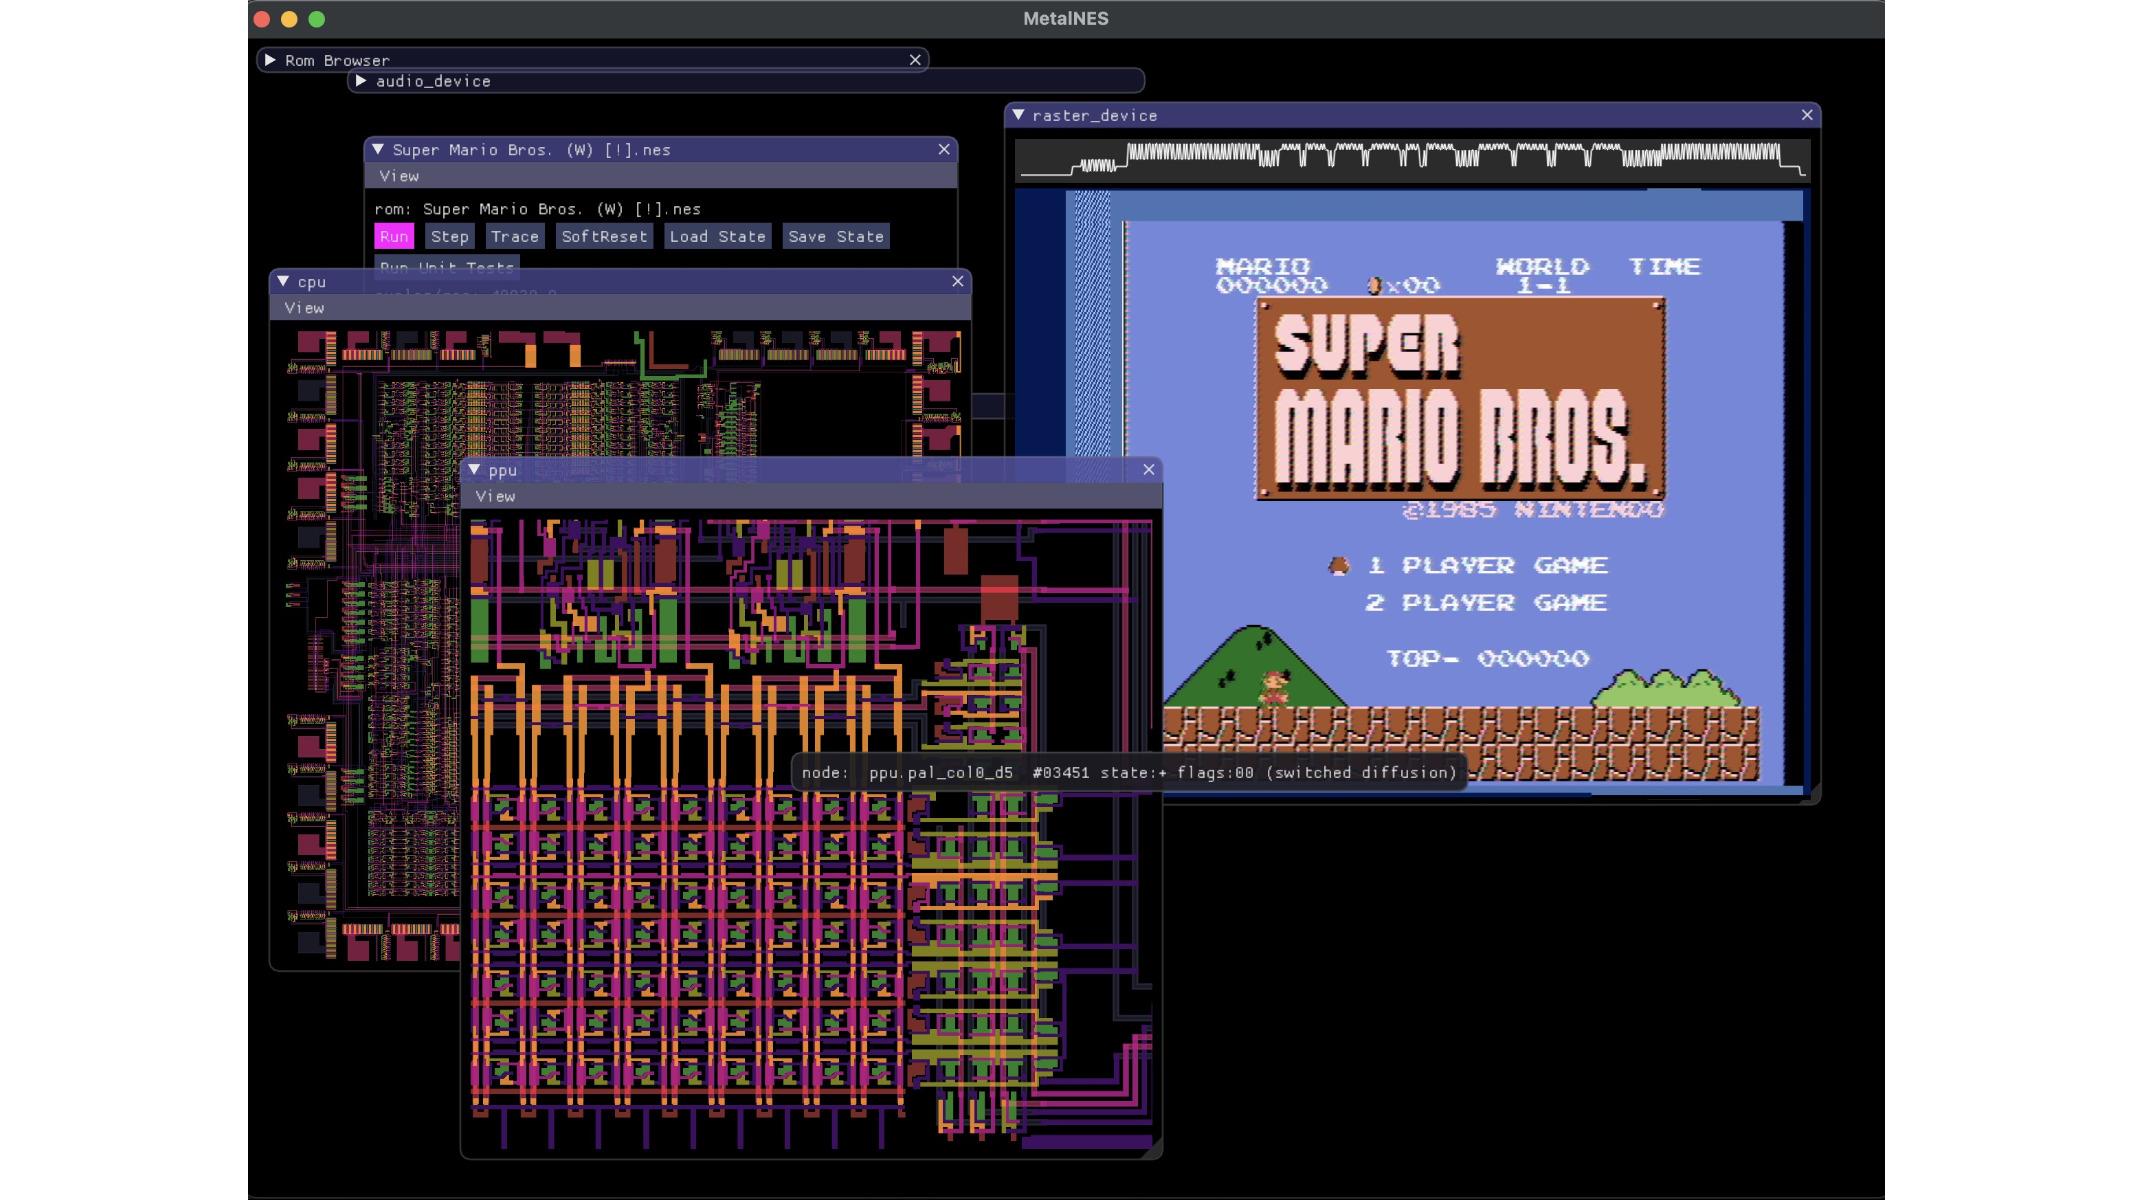Click Load State button
This screenshot has width=2133, height=1200.
point(717,236)
